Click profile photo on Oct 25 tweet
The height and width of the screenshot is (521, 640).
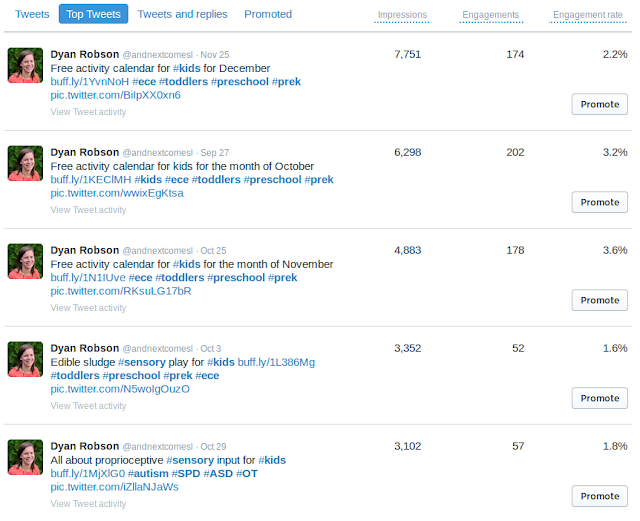25,261
